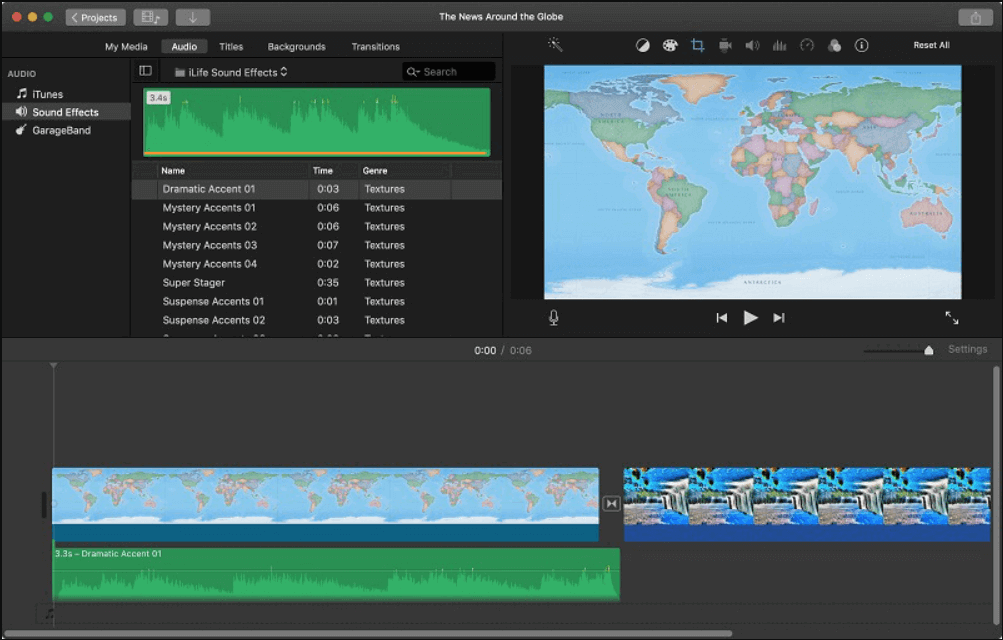This screenshot has height=640, width=1003.
Task: Open the timeline Settings menu
Action: pyautogui.click(x=966, y=349)
